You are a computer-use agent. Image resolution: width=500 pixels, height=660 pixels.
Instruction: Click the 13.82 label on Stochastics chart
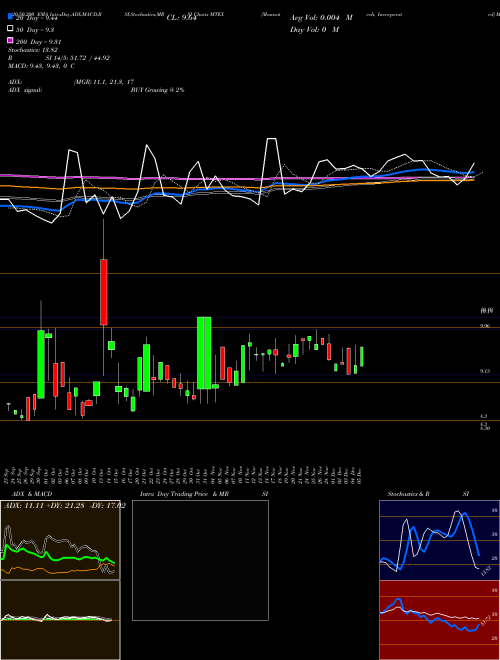click(x=485, y=572)
